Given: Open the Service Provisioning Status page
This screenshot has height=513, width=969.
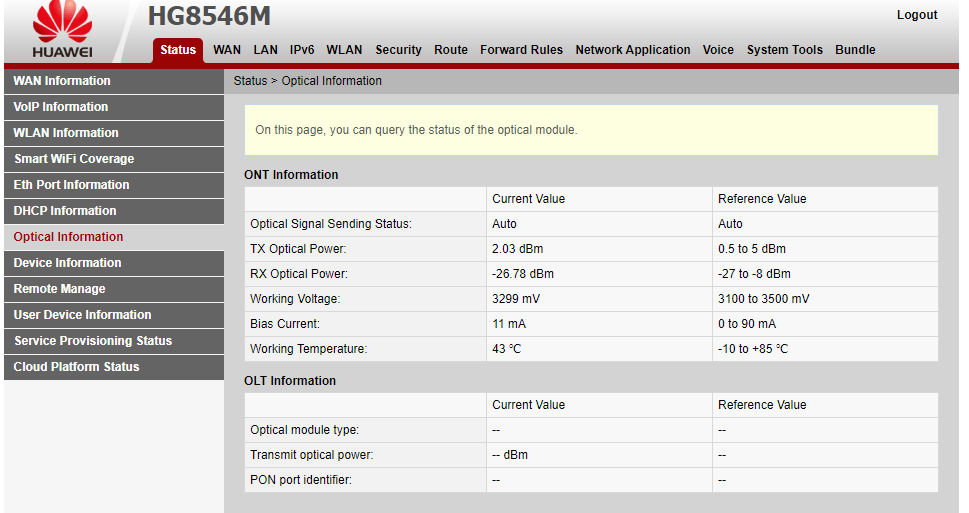Looking at the screenshot, I should coord(114,341).
